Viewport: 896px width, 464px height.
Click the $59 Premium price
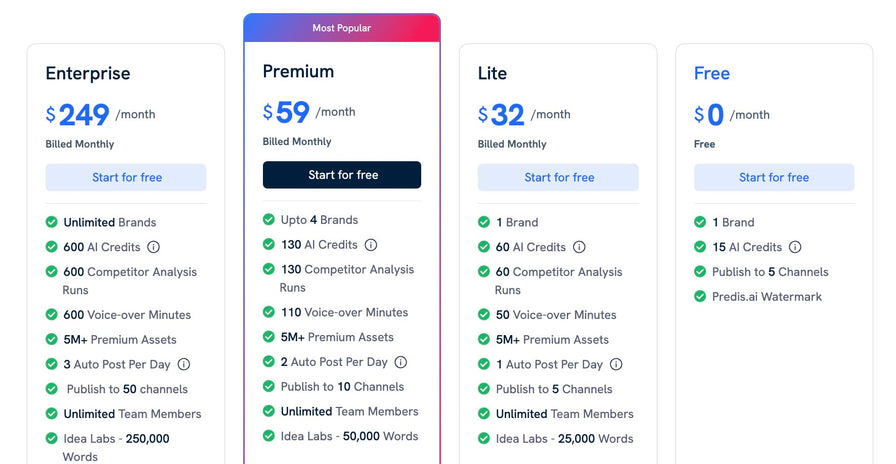(x=285, y=112)
